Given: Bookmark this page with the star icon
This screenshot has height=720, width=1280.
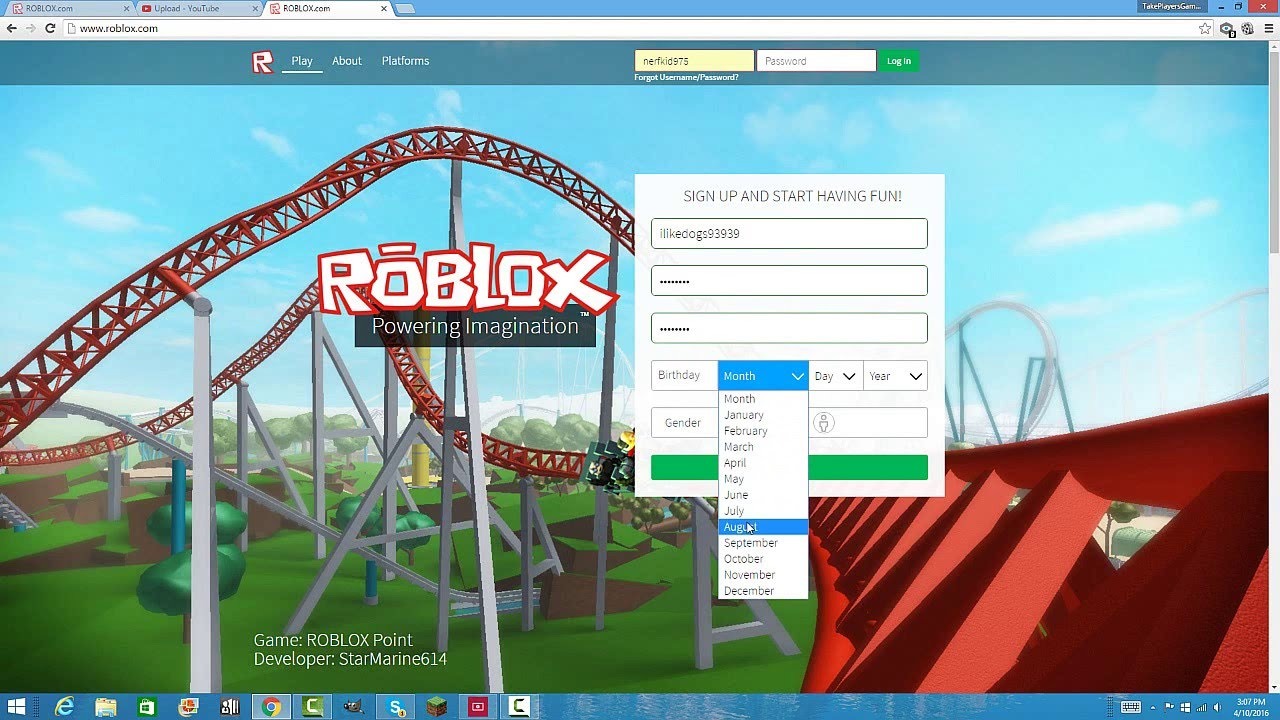Looking at the screenshot, I should point(1205,29).
